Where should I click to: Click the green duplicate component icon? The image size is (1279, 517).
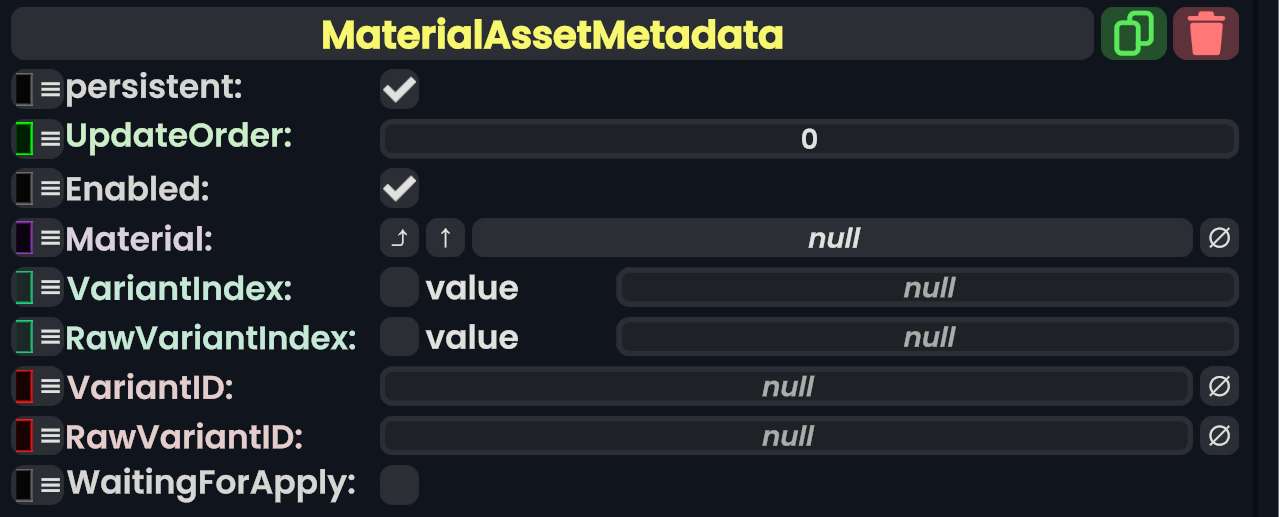pyautogui.click(x=1133, y=34)
